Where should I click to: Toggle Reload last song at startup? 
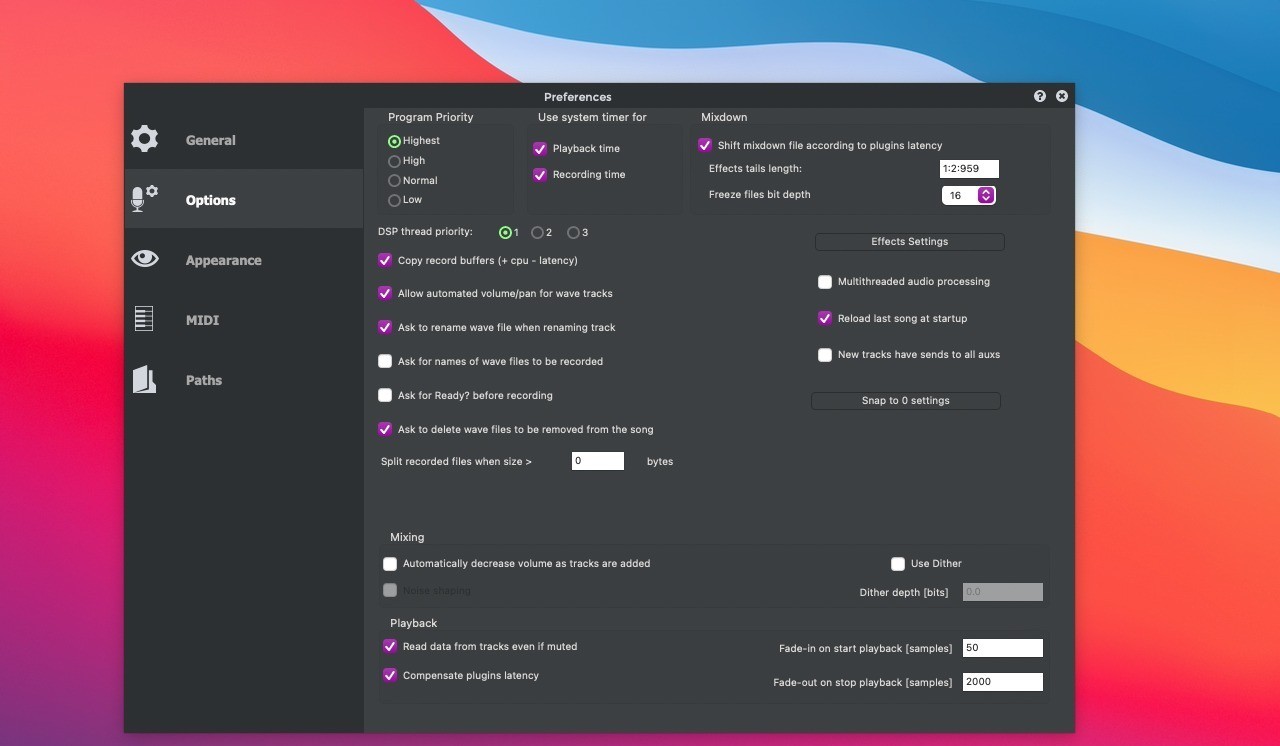(x=825, y=318)
